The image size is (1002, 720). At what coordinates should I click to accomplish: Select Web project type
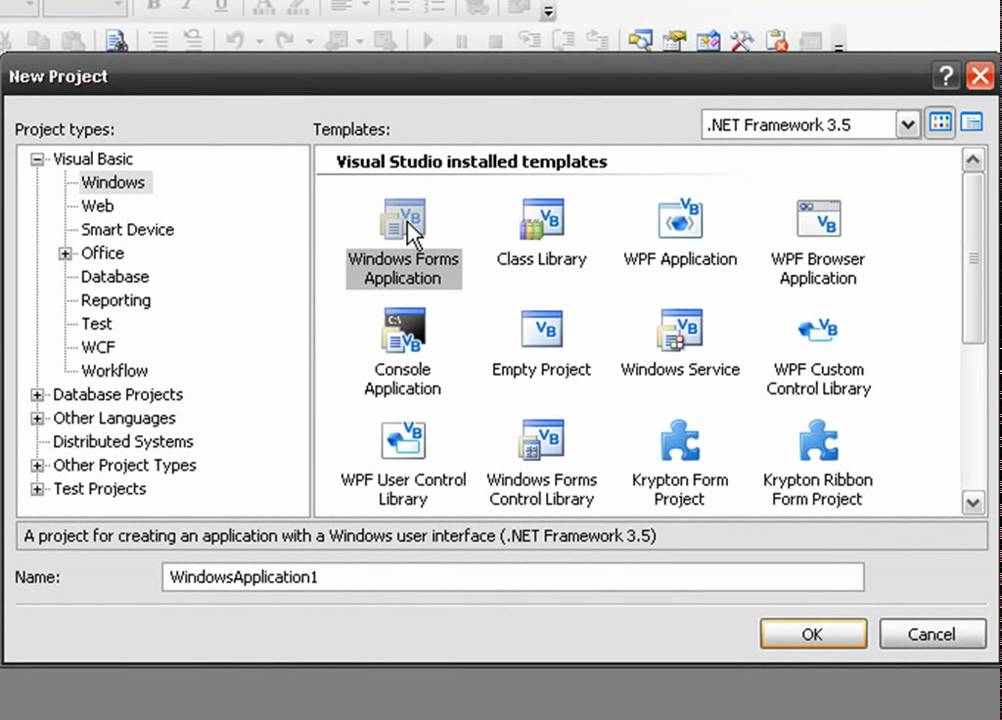point(97,206)
